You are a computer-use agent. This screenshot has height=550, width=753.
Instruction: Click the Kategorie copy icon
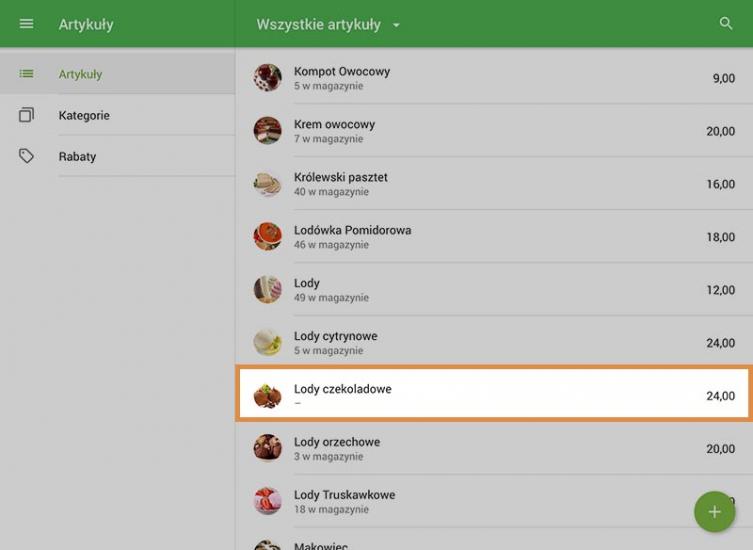[x=26, y=115]
